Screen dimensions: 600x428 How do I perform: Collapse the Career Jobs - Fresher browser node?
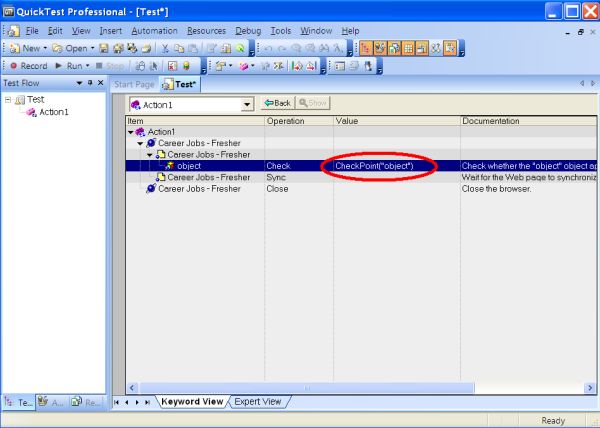click(x=140, y=144)
